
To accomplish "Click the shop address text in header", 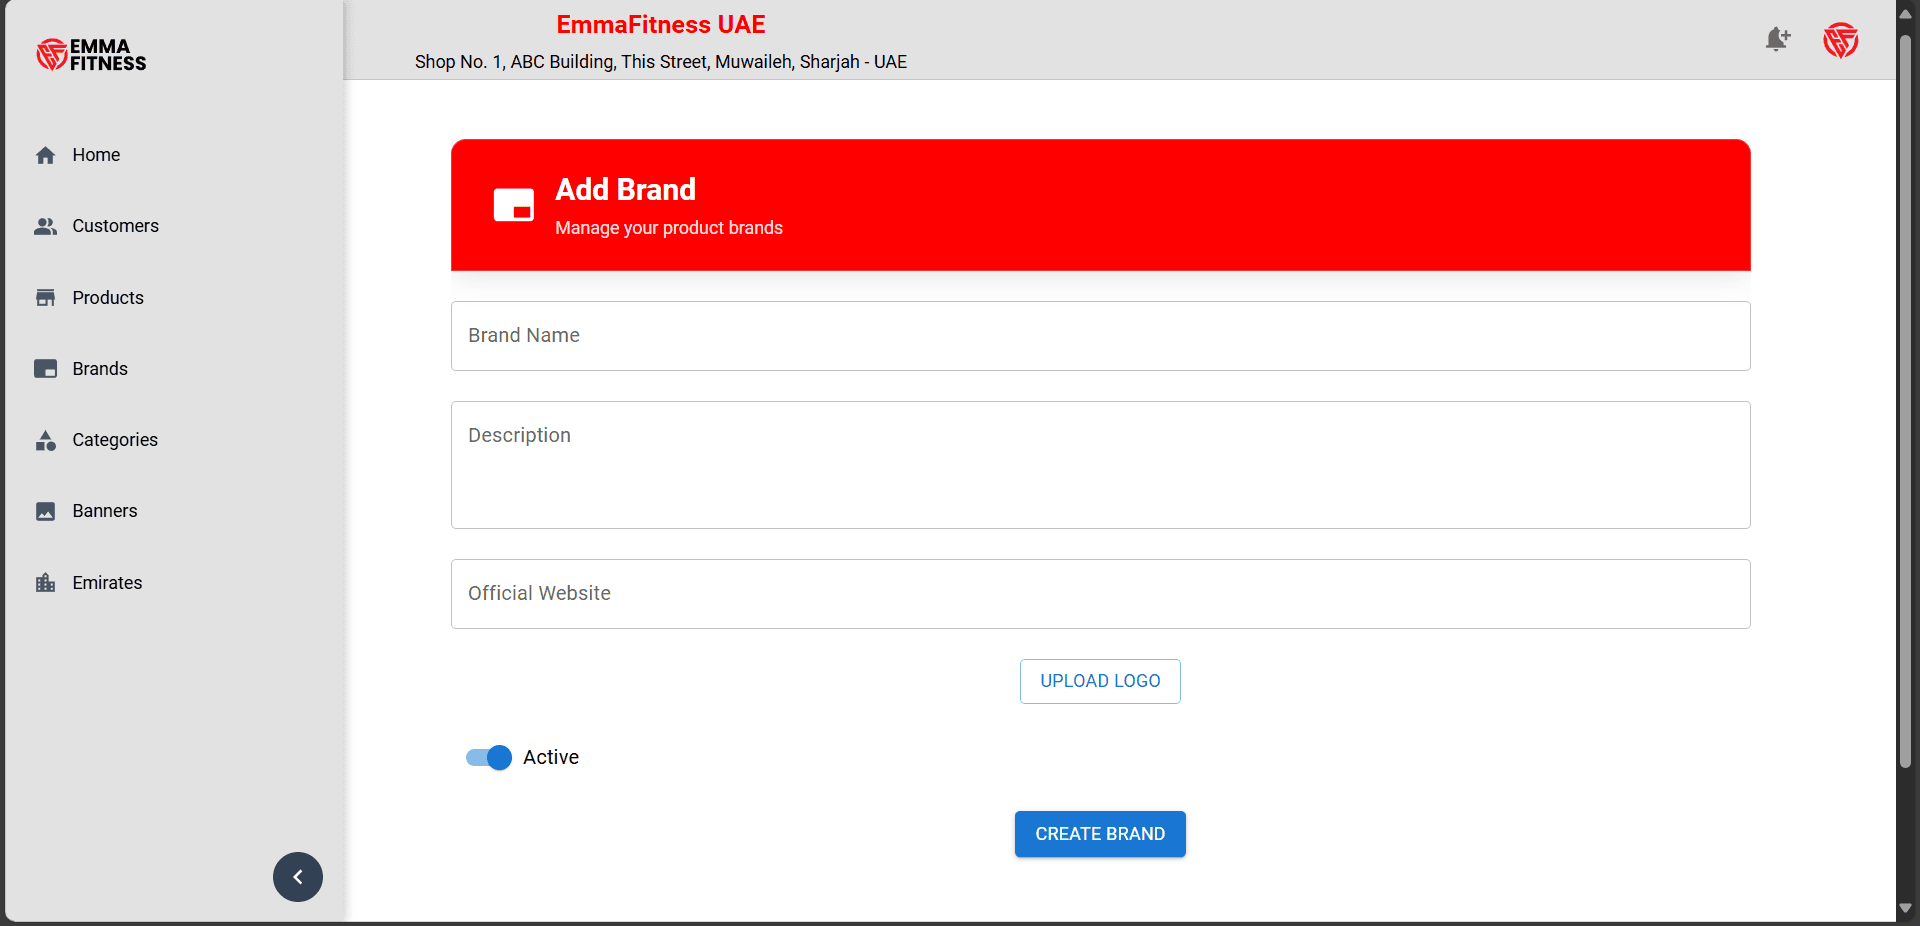I will (x=661, y=62).
